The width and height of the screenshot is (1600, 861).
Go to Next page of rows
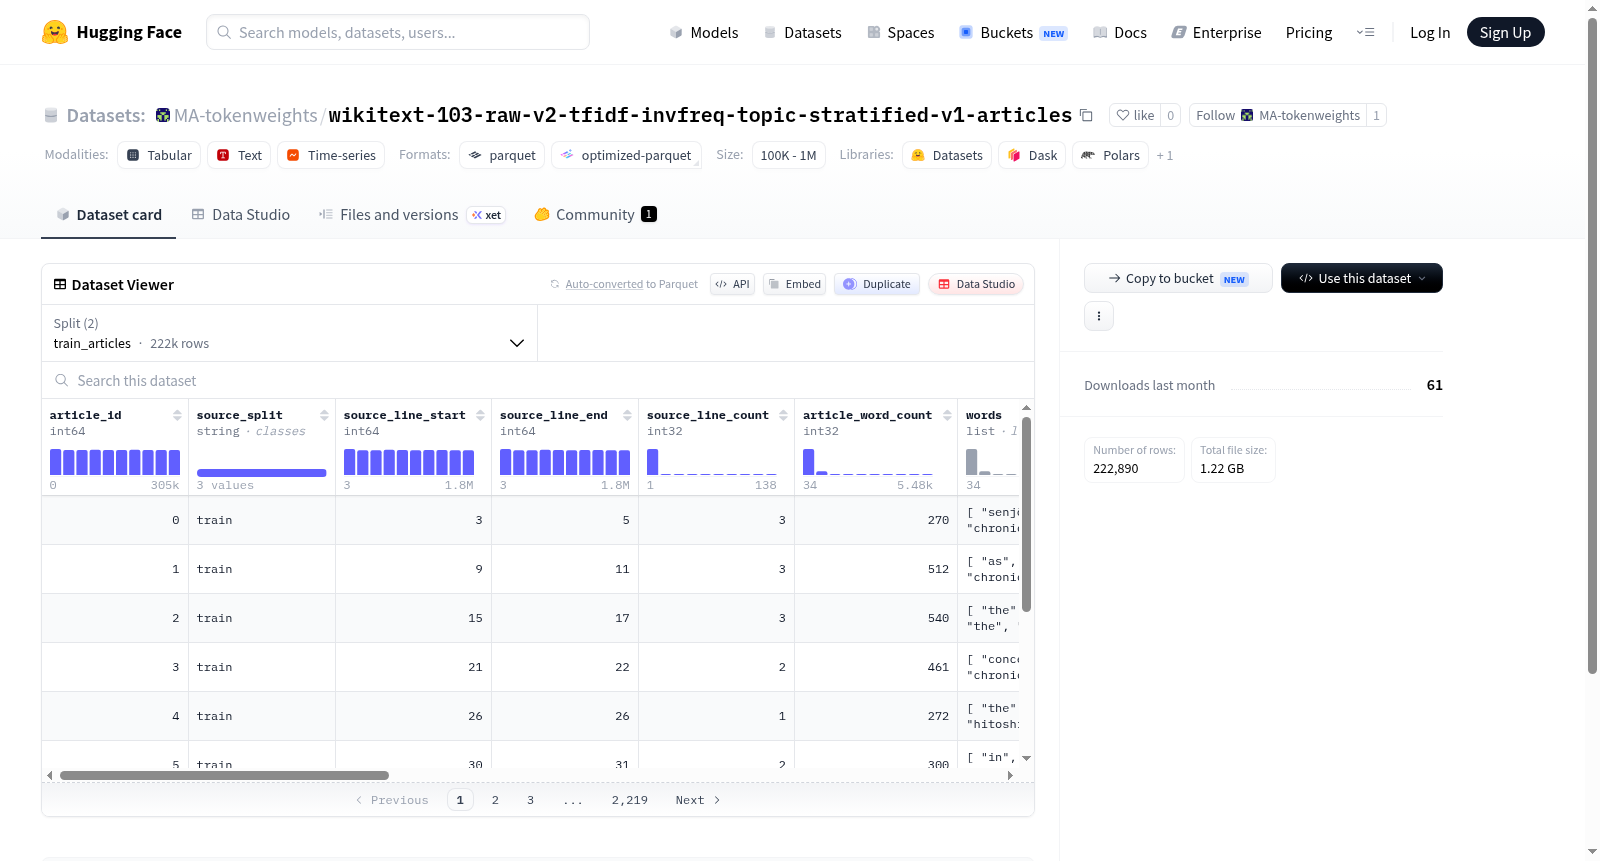pos(698,800)
